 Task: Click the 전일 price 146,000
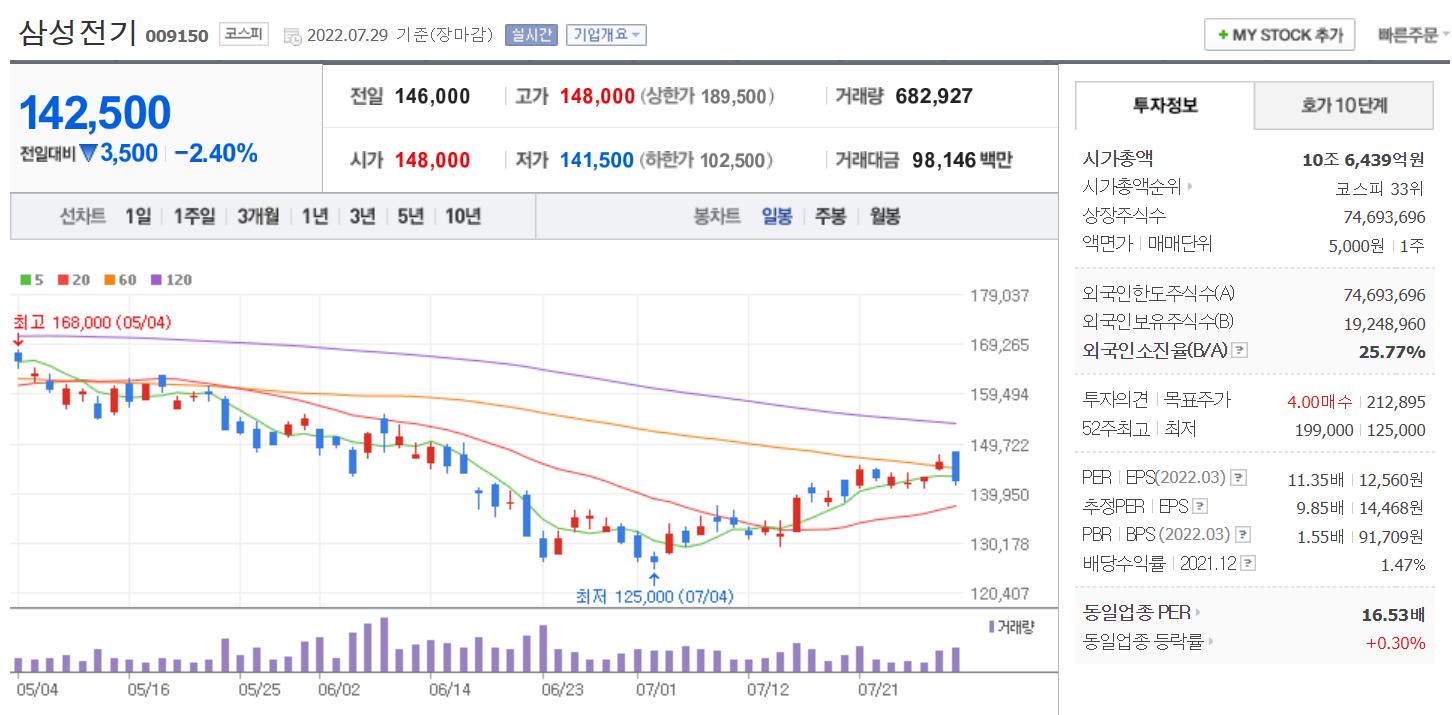(432, 97)
